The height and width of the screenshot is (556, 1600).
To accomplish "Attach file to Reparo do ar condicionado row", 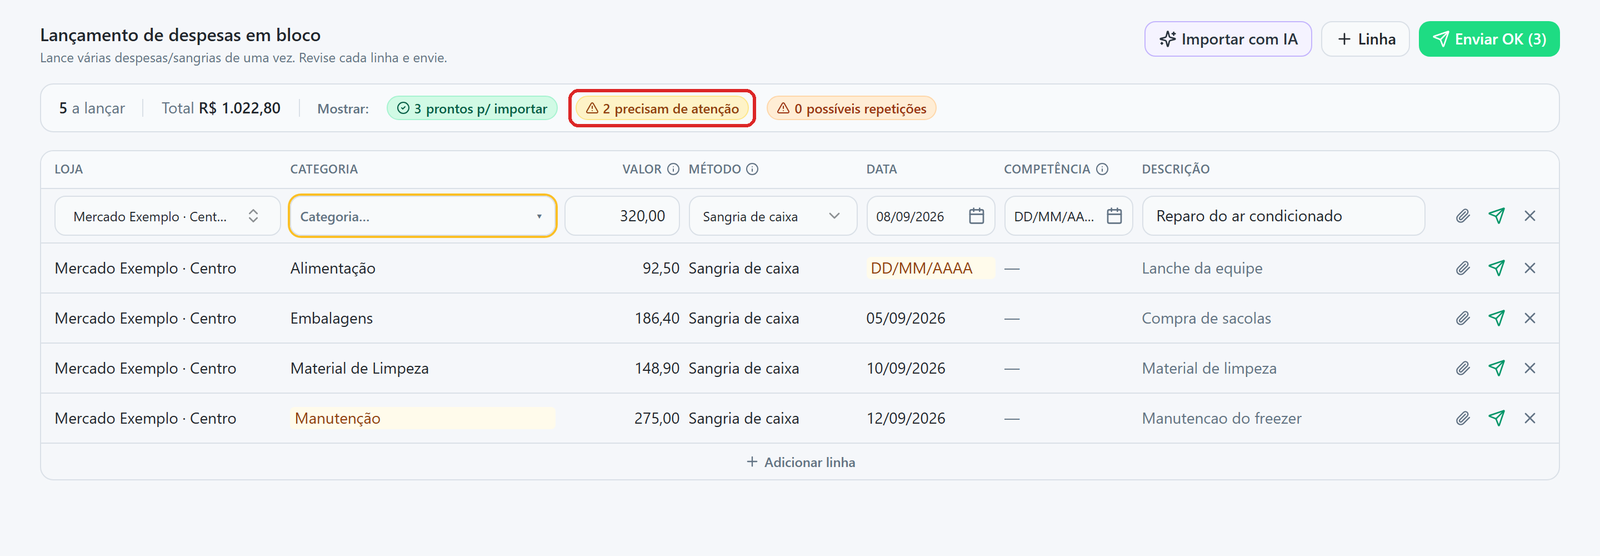I will point(1463,216).
